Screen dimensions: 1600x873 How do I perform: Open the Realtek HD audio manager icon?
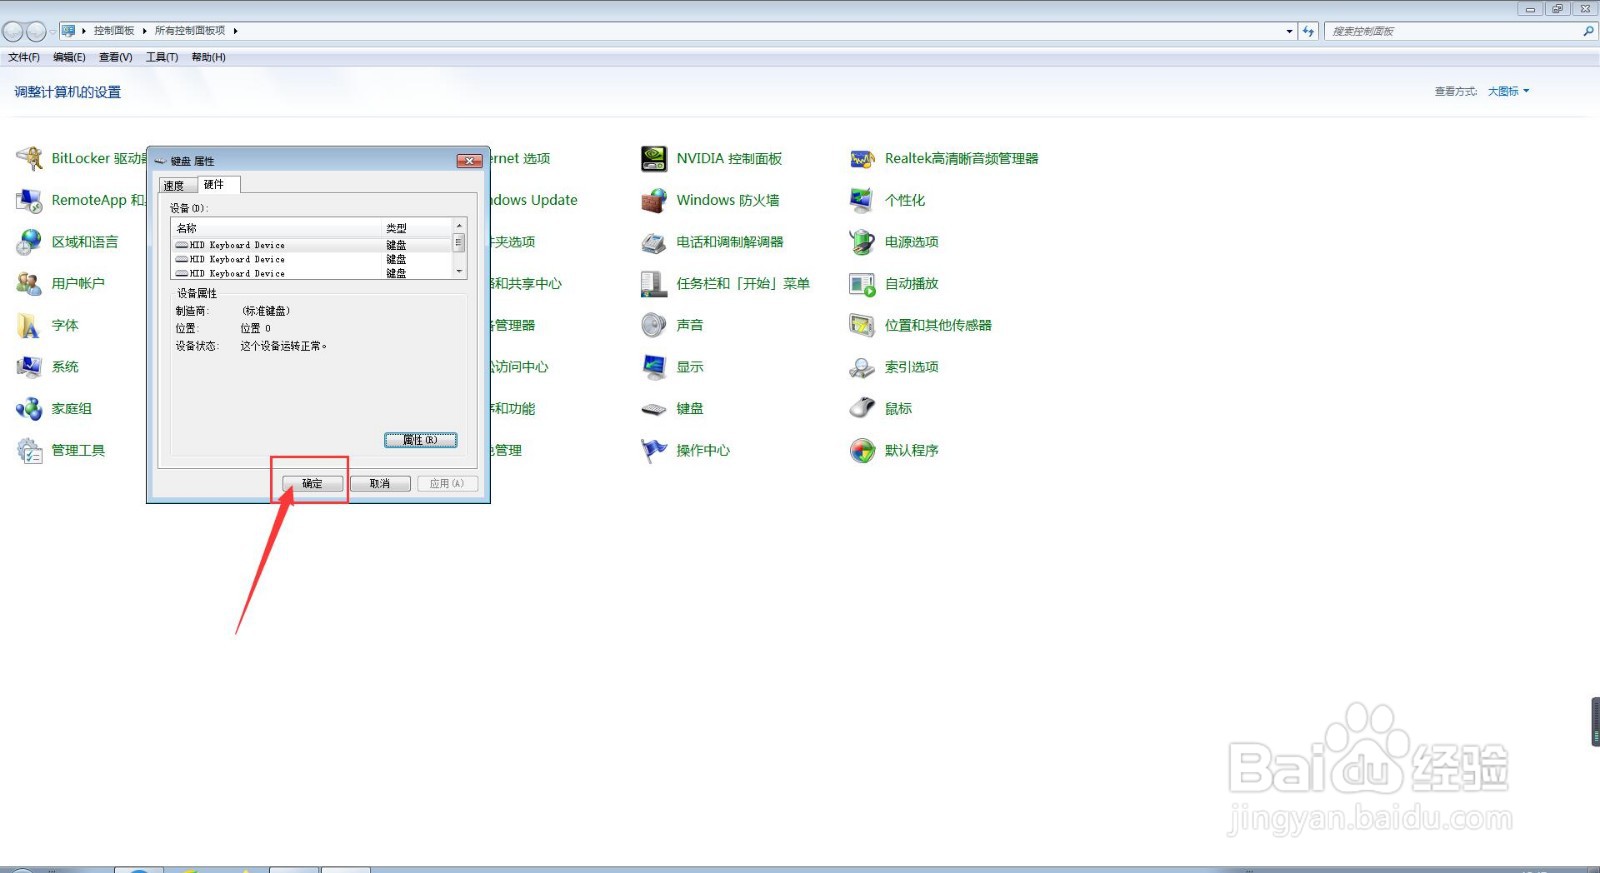(x=862, y=158)
